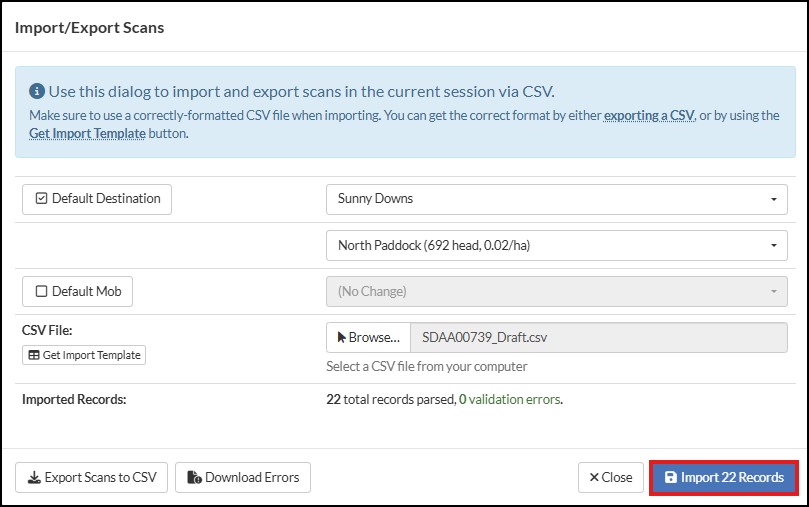The width and height of the screenshot is (809, 507).
Task: Open the Sunny Downs property dropdown
Action: (556, 199)
